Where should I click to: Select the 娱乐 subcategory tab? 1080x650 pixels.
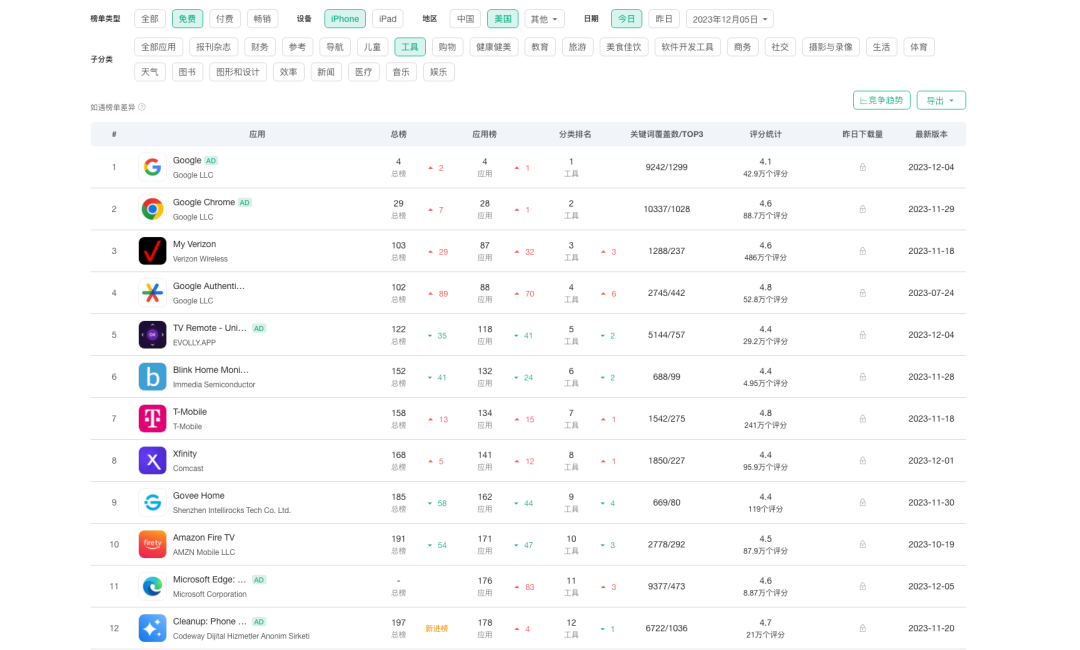pos(439,72)
